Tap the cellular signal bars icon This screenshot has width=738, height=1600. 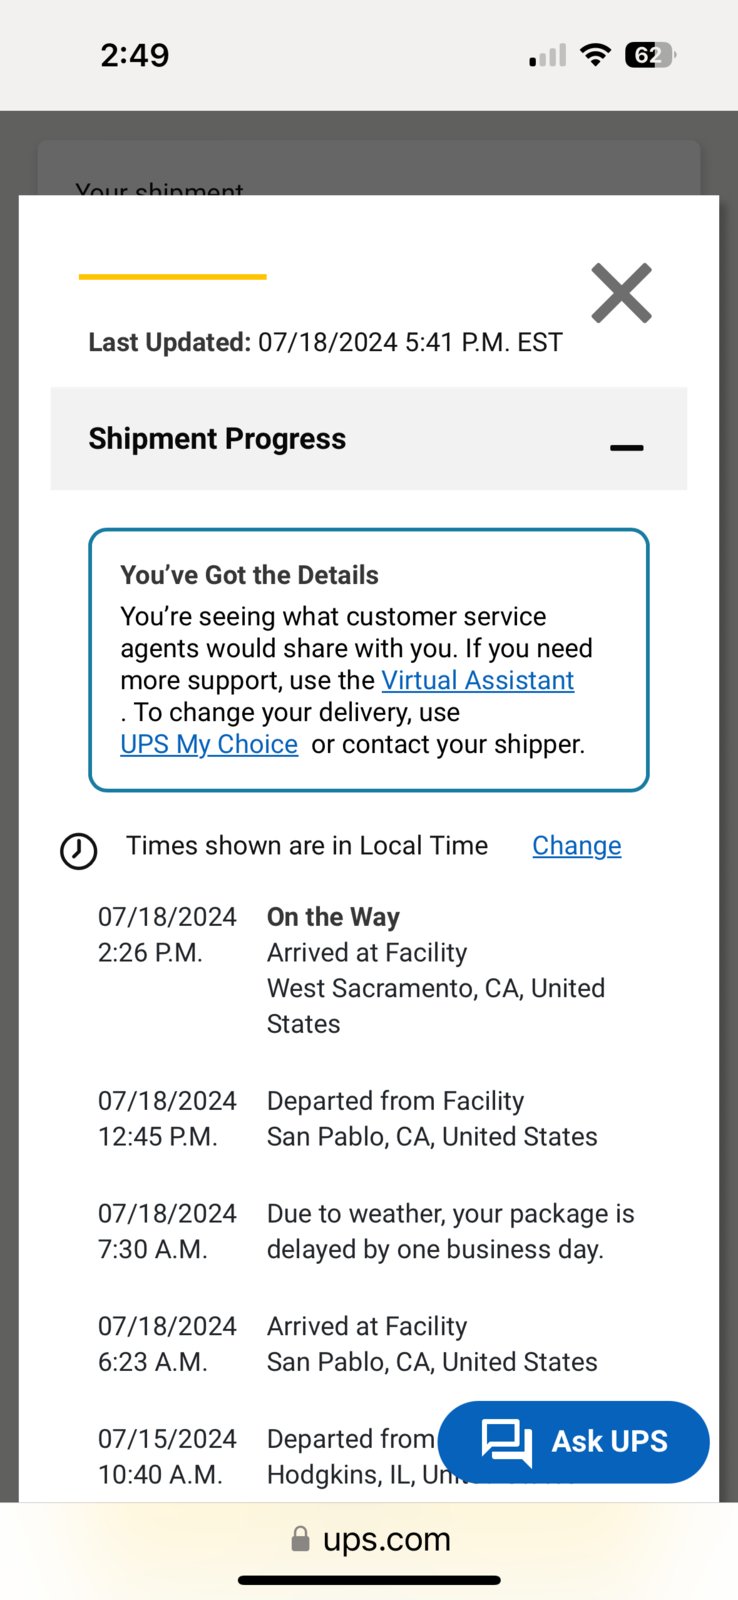pyautogui.click(x=548, y=56)
